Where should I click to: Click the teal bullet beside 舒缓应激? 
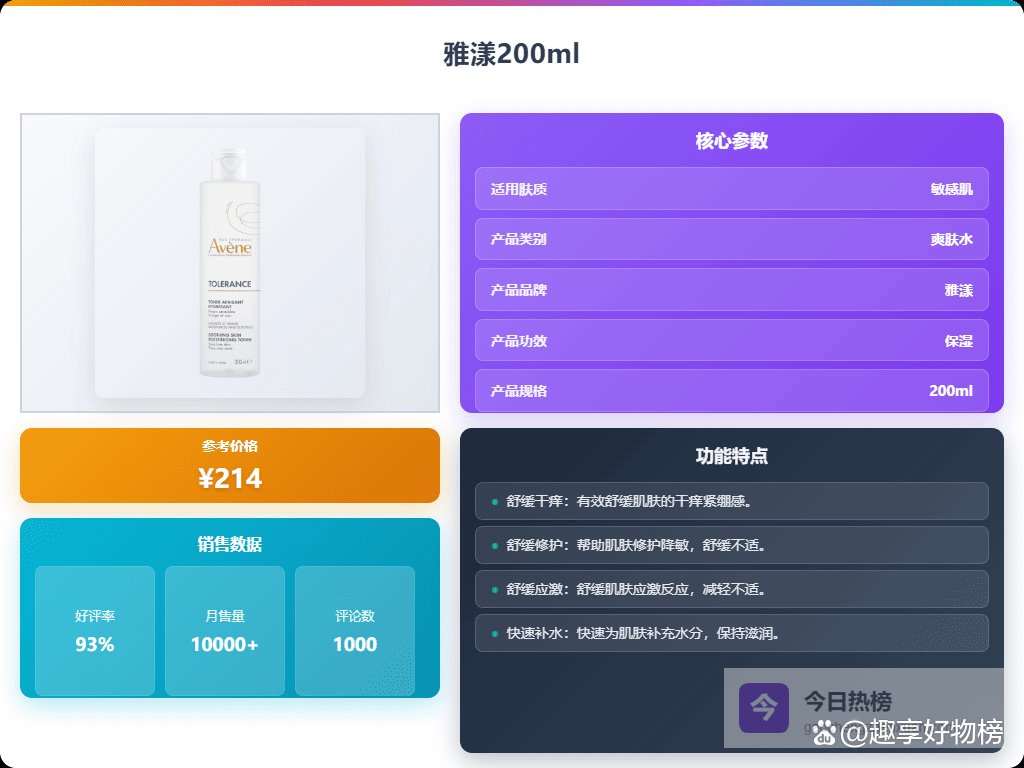click(x=495, y=589)
